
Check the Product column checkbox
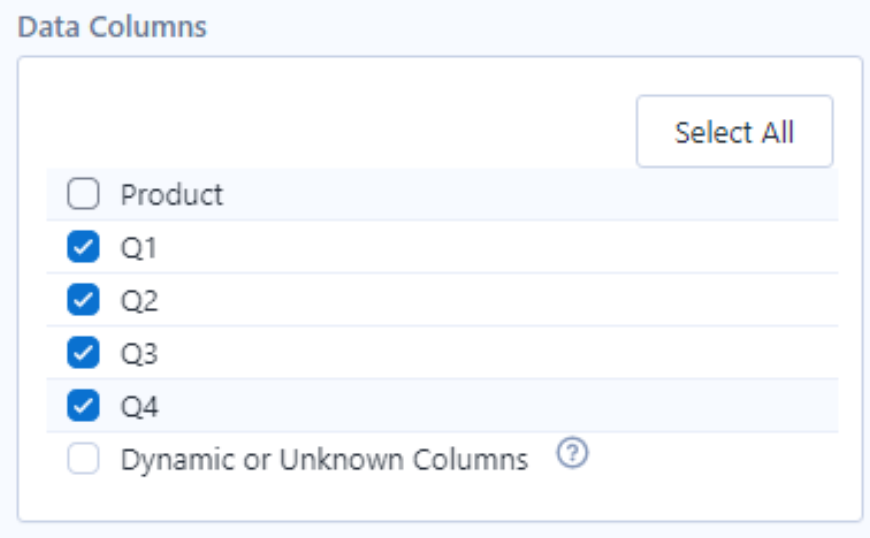pos(83,194)
